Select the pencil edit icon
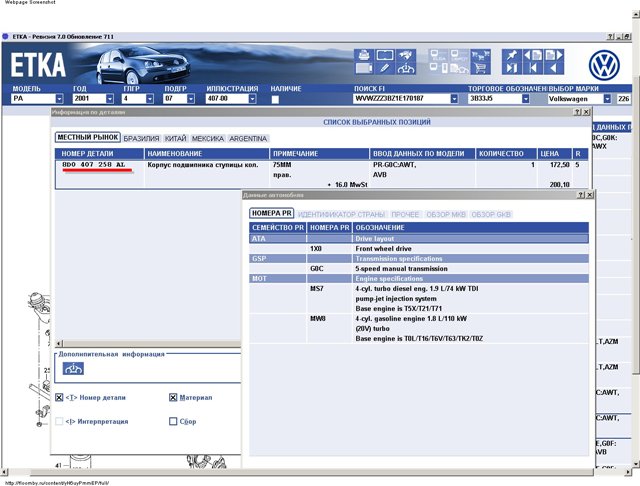 pos(384,68)
